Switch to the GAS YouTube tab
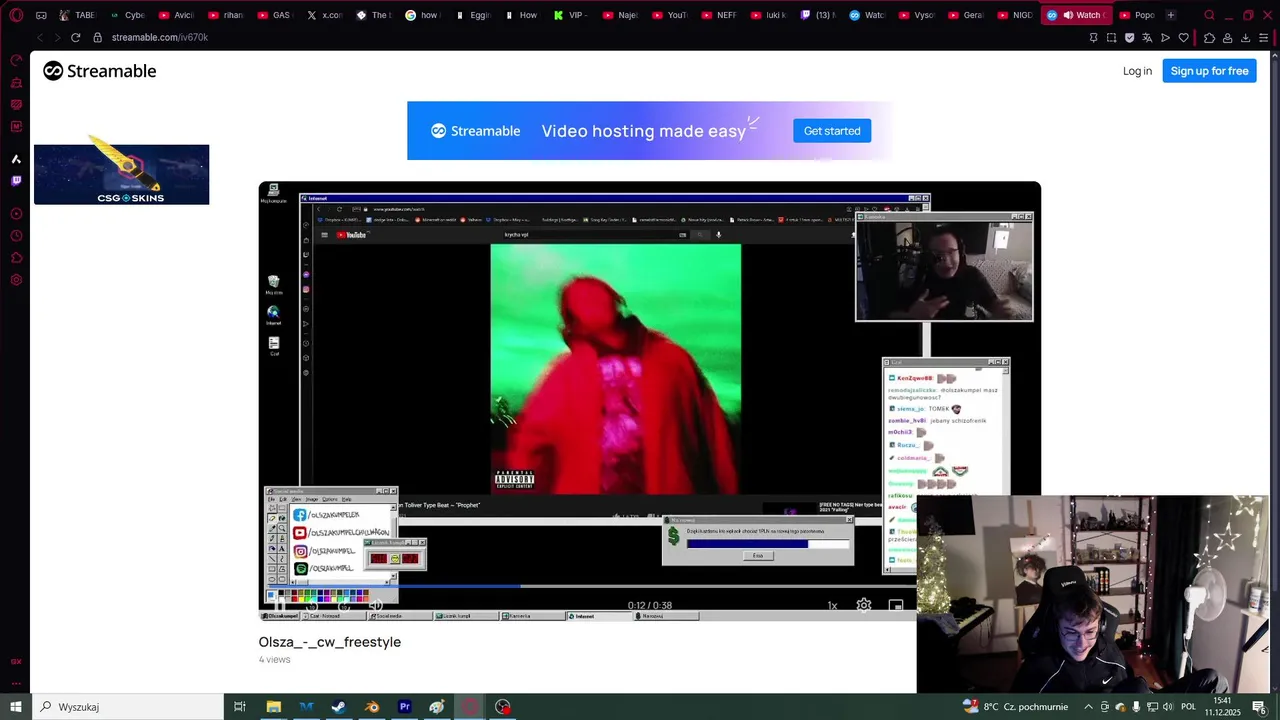The width and height of the screenshot is (1280, 720). pyautogui.click(x=275, y=15)
